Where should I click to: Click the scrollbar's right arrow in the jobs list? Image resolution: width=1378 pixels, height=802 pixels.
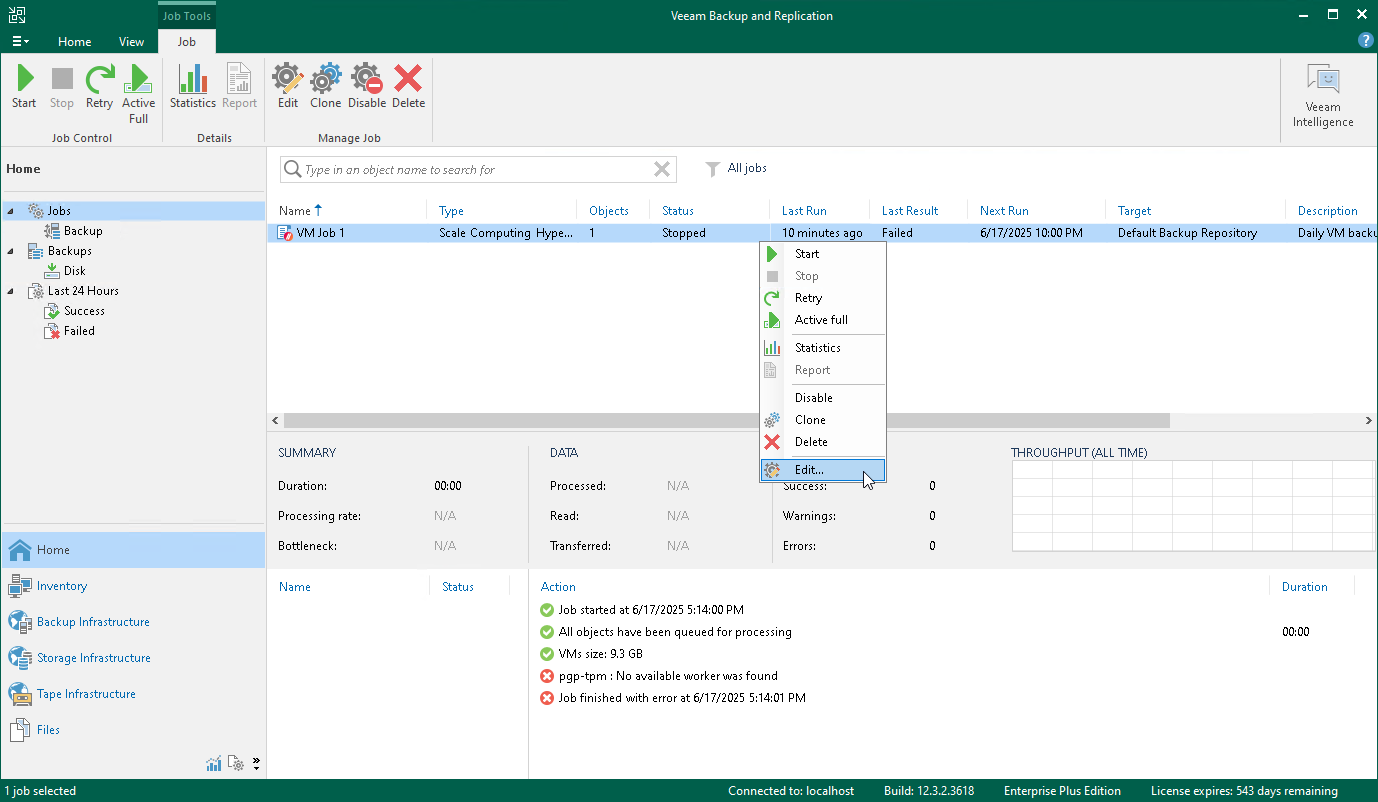pyautogui.click(x=1370, y=421)
